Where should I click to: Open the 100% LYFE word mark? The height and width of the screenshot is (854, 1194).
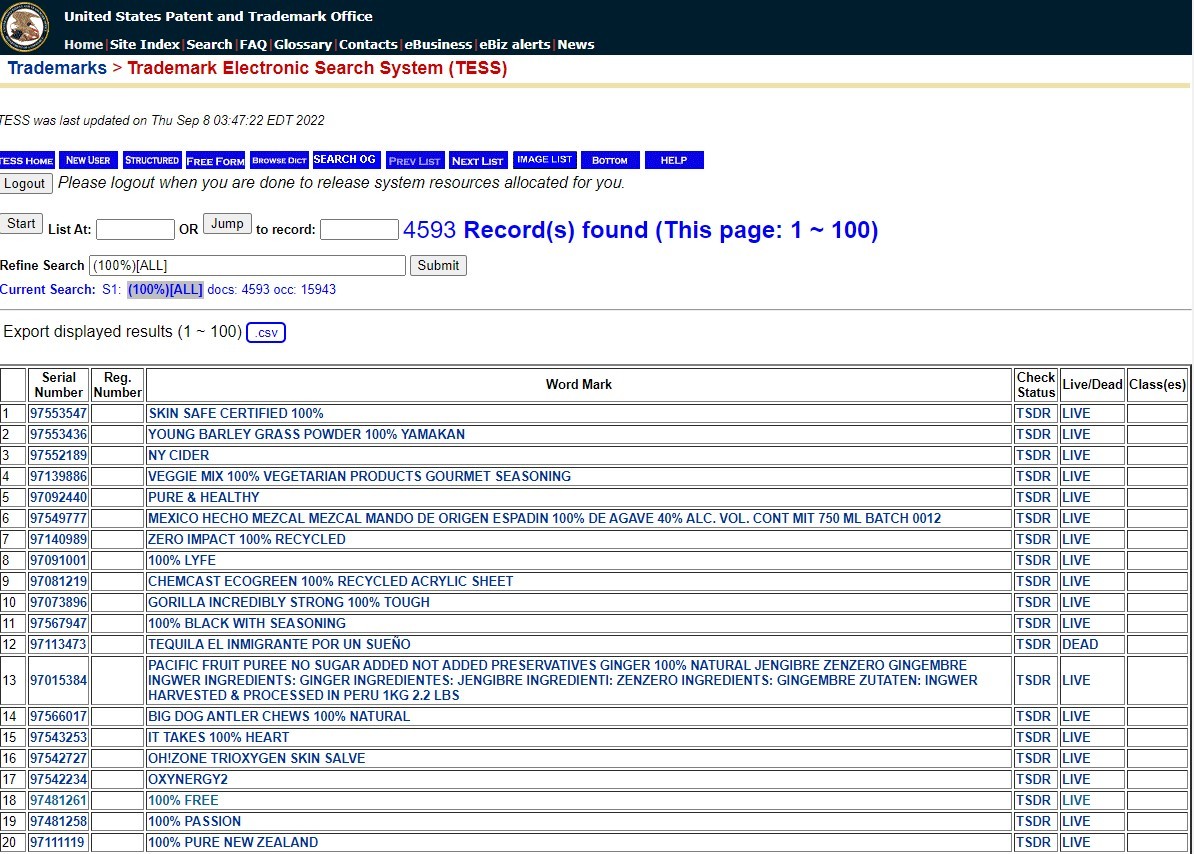(182, 560)
